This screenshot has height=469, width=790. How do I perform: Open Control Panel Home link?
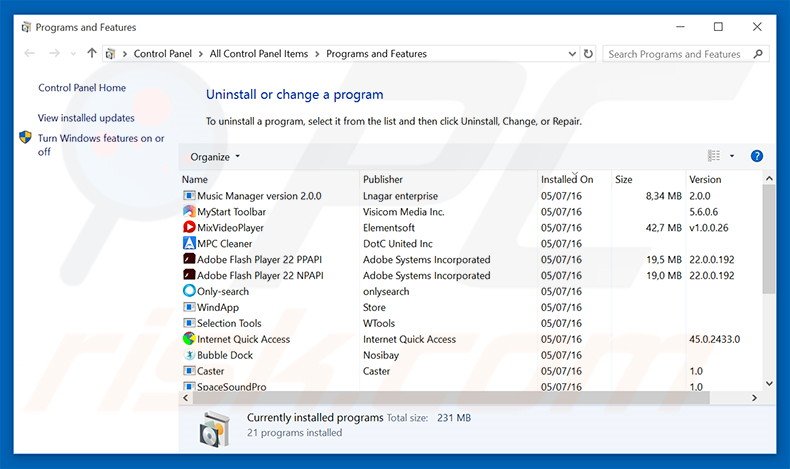tap(82, 88)
